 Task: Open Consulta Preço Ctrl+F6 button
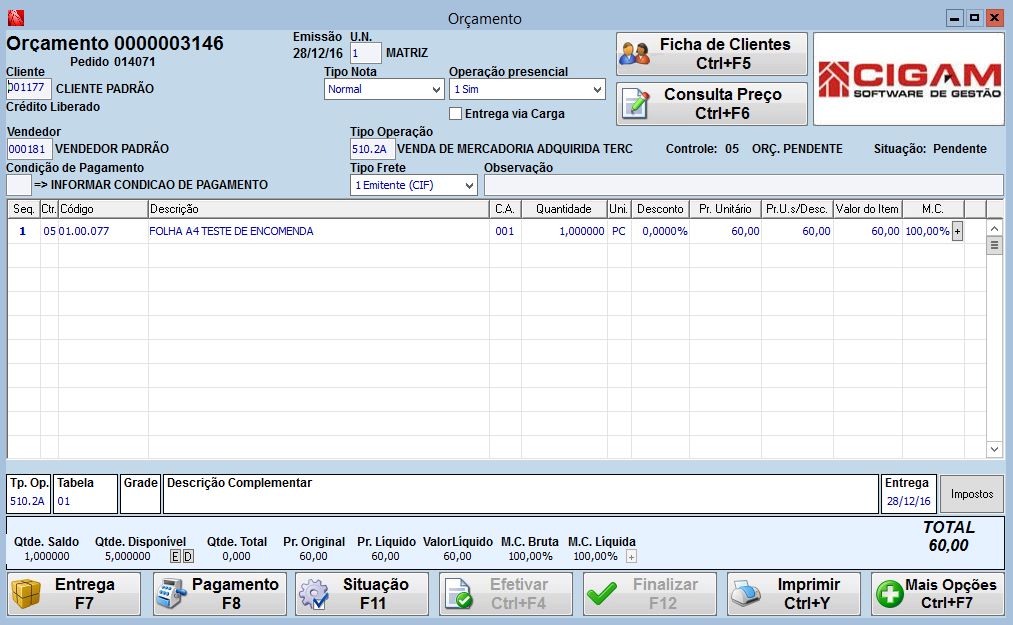coord(712,104)
